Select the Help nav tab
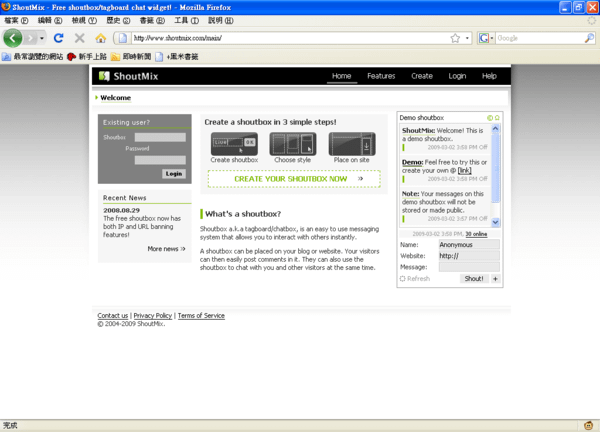600x432 pixels. (x=489, y=76)
